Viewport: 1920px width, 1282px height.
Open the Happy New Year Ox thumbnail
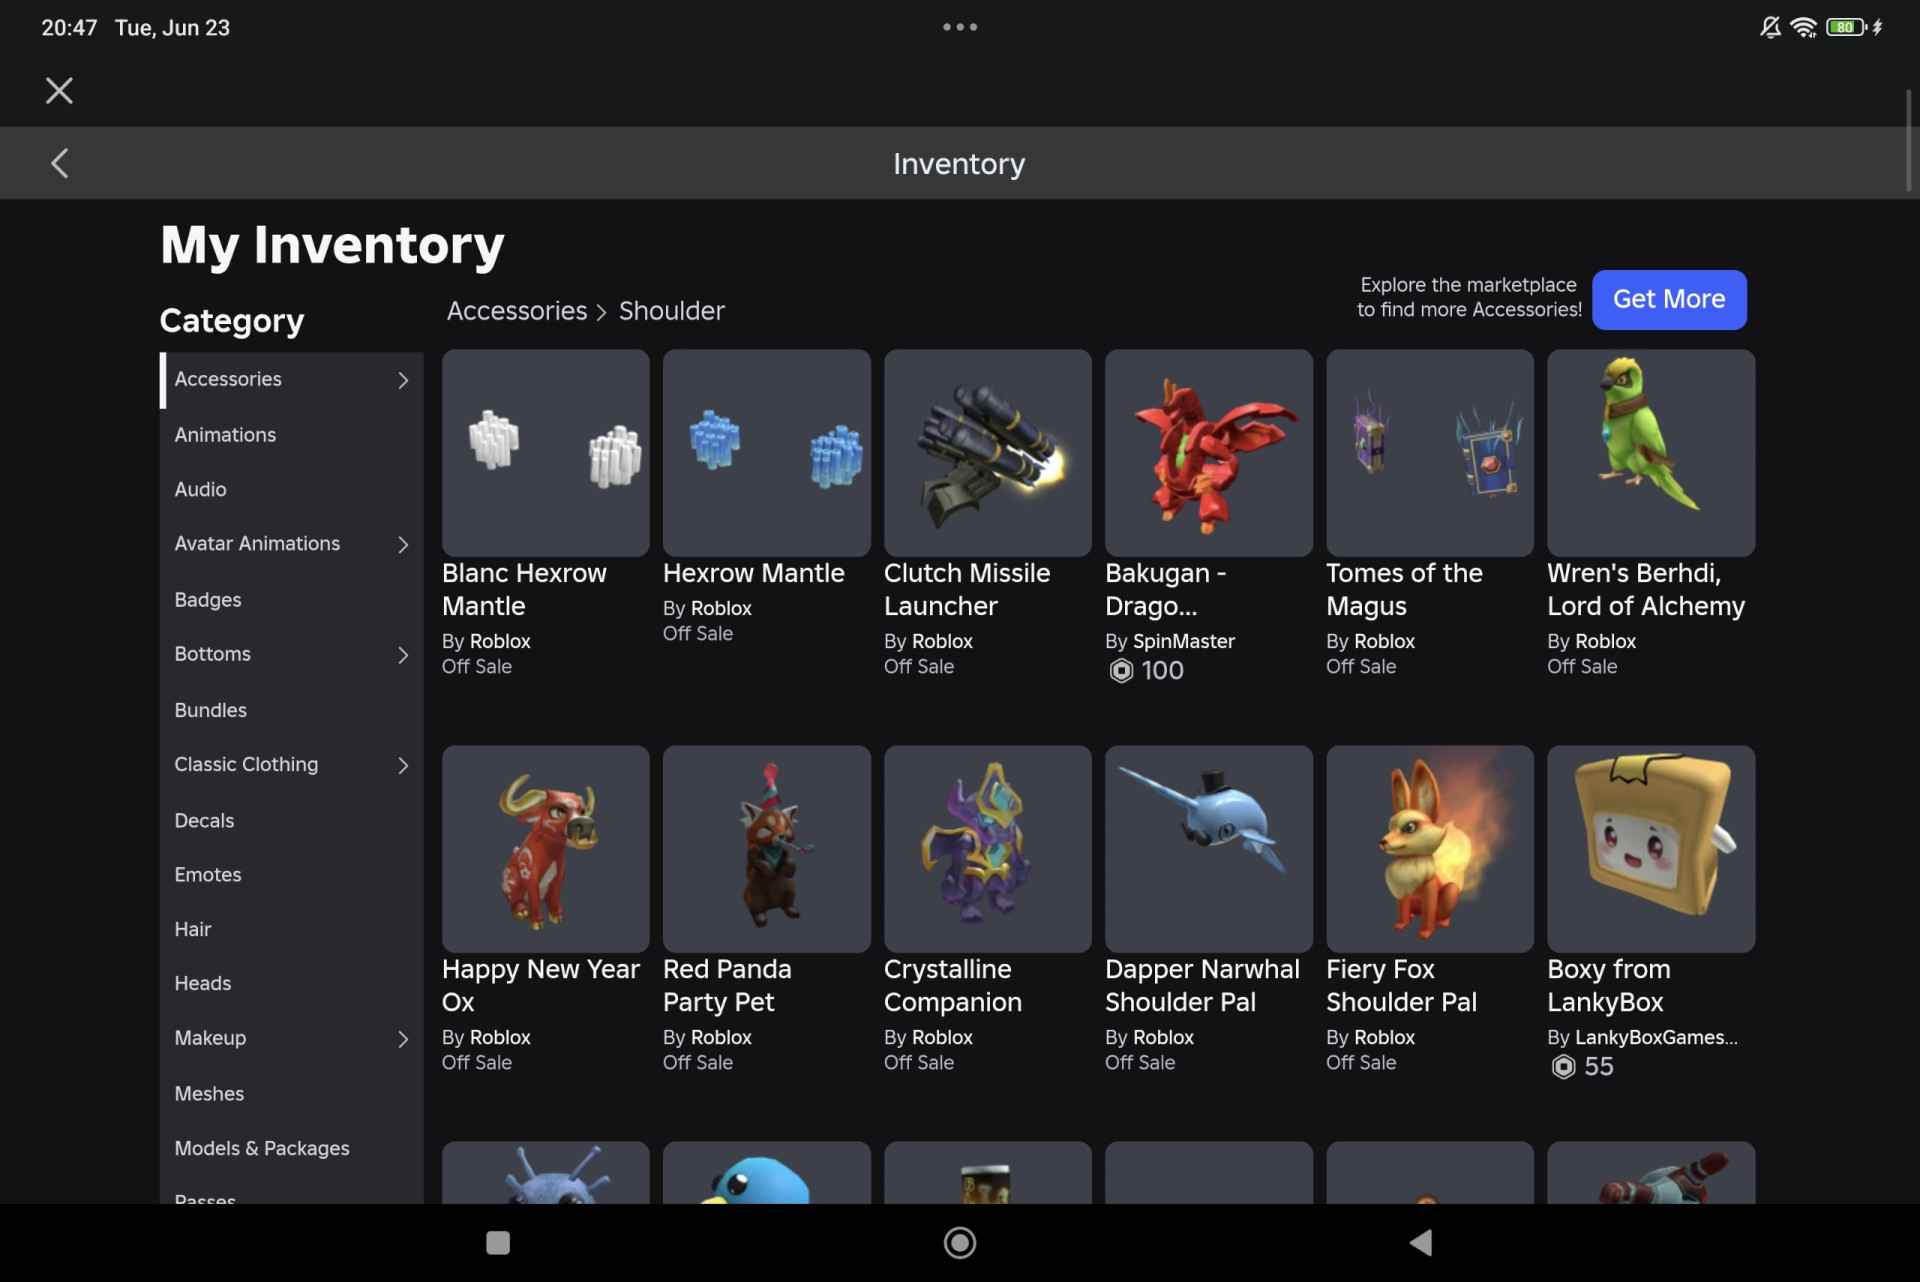click(545, 848)
